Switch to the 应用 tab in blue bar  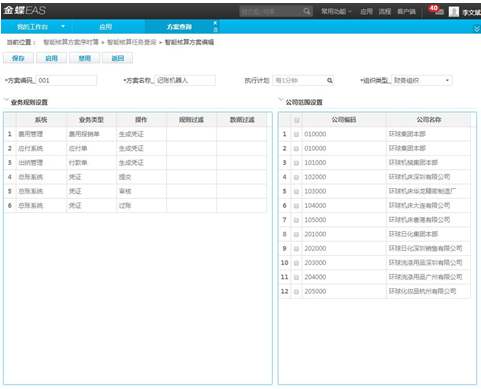click(105, 27)
